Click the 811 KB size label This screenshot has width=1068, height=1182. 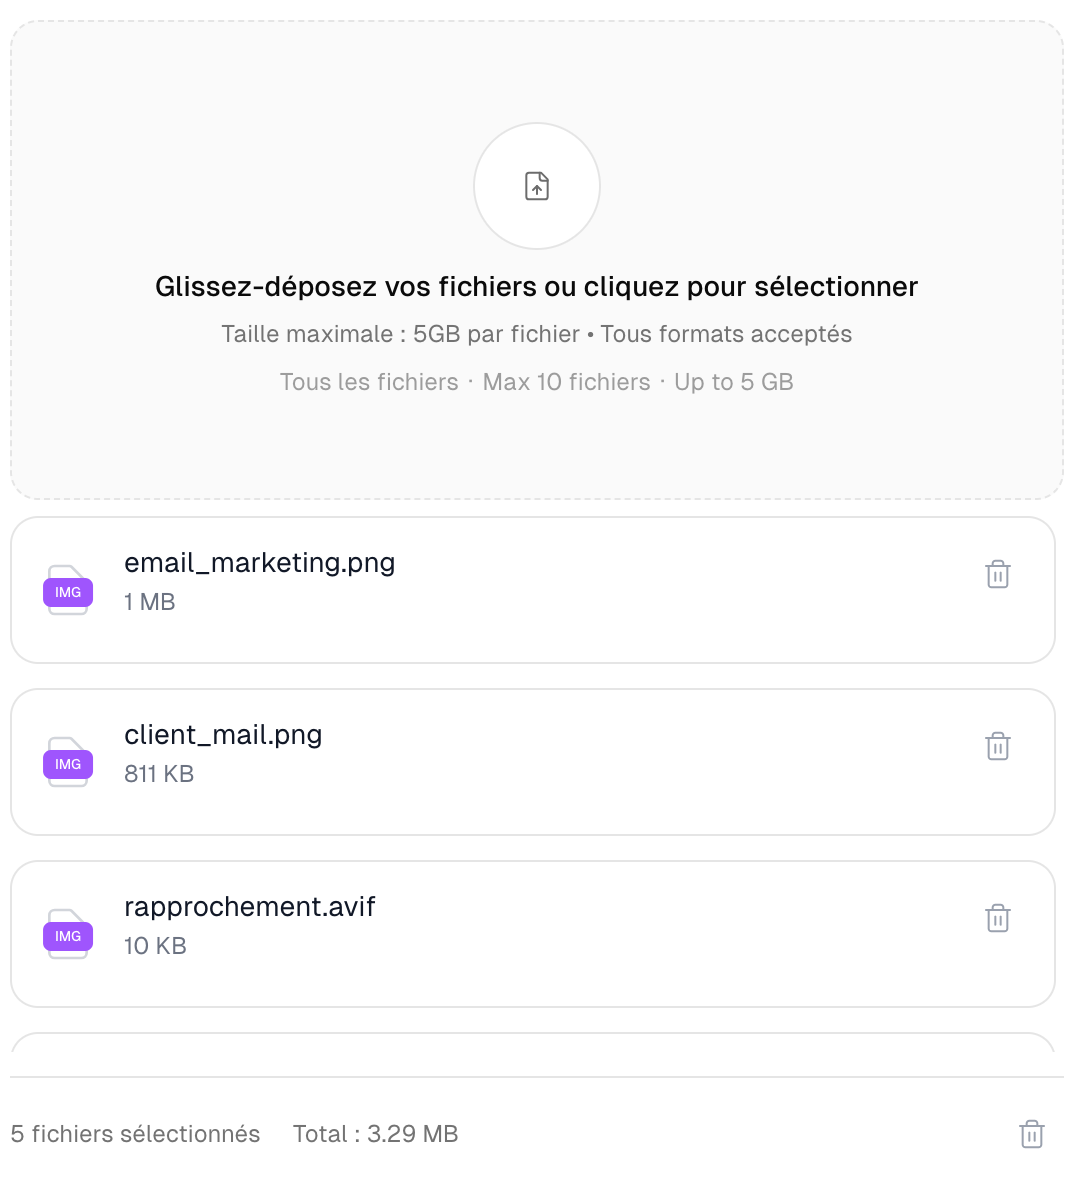point(159,774)
